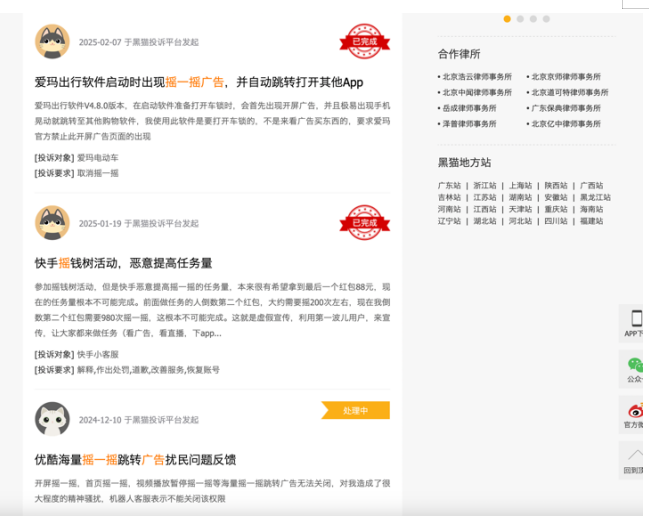
Task: Click the back-to-top arrow icon
Action: point(635,454)
